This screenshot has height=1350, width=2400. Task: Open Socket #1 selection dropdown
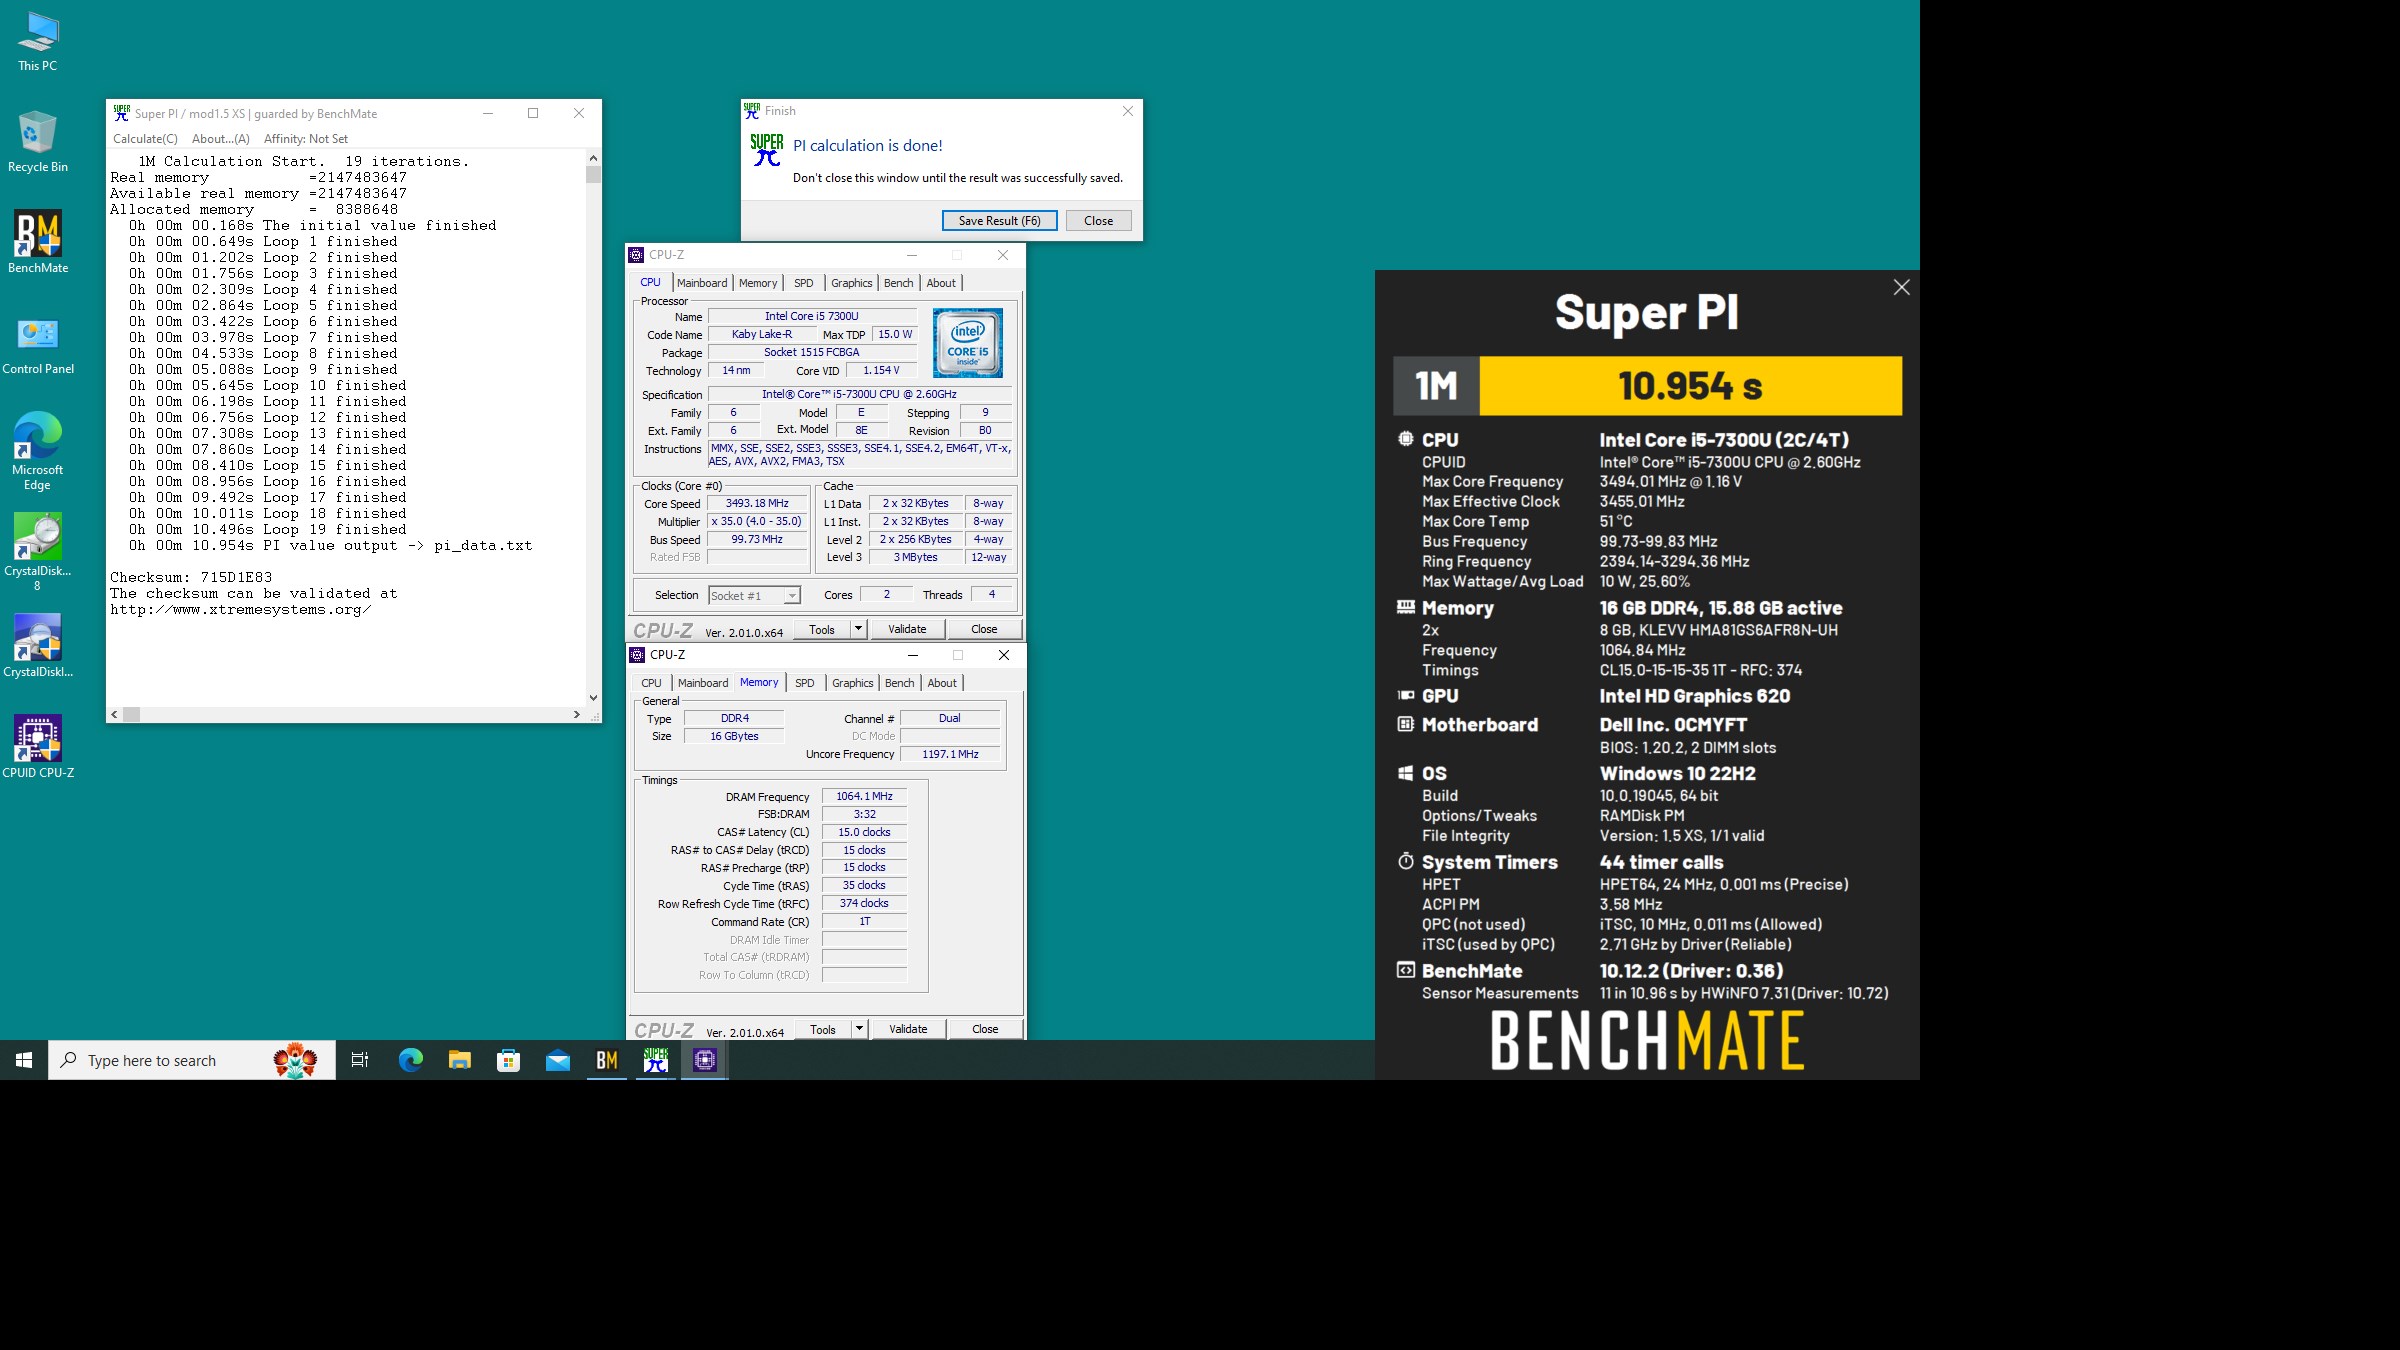click(x=754, y=596)
